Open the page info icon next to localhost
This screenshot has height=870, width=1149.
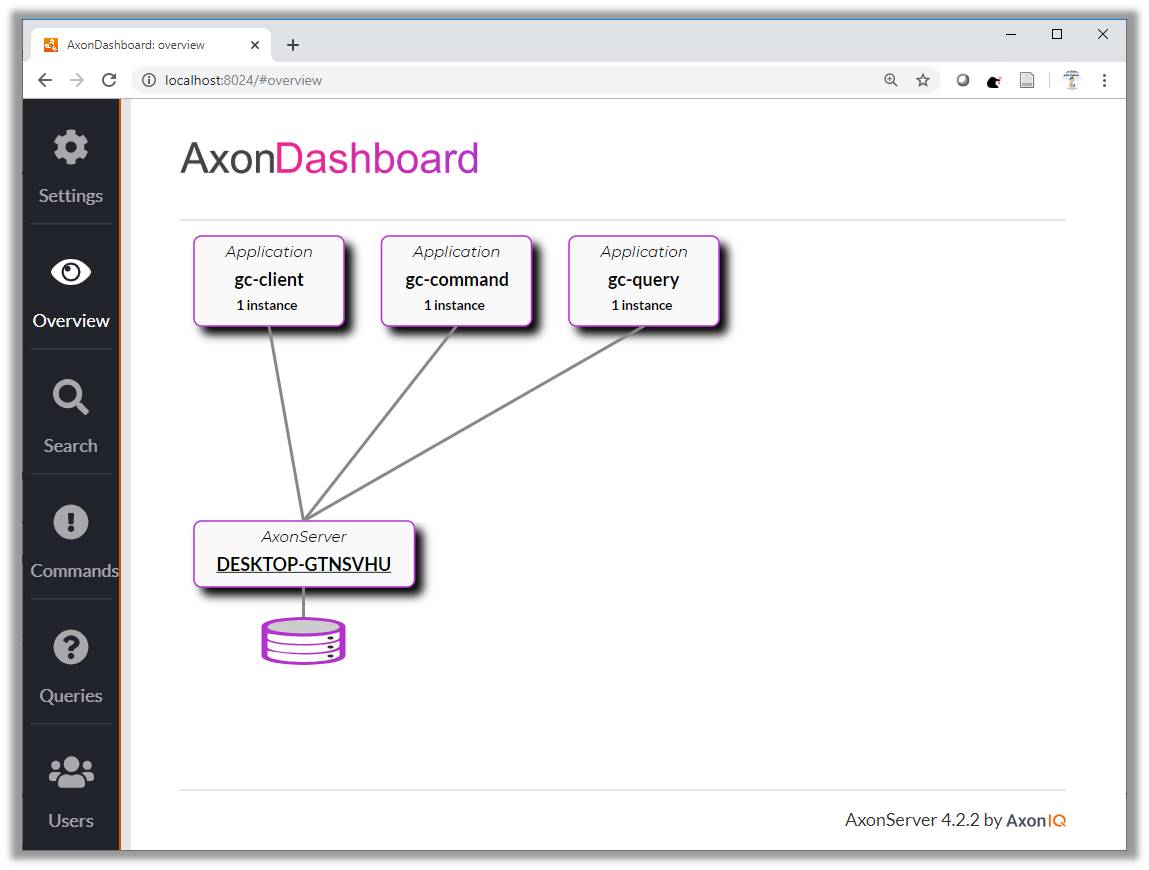point(147,80)
